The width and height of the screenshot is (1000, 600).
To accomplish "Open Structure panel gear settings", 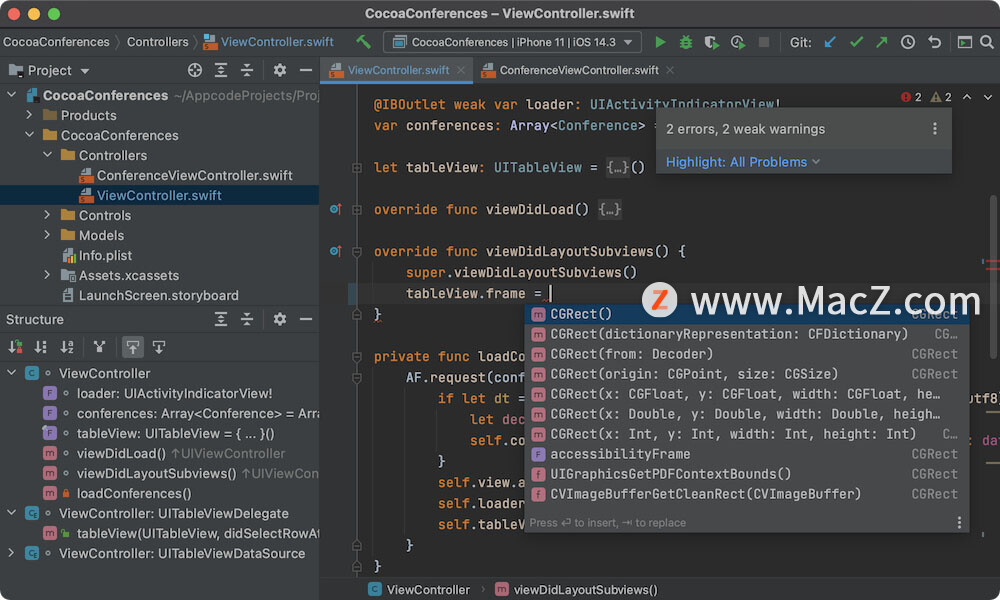I will point(279,319).
